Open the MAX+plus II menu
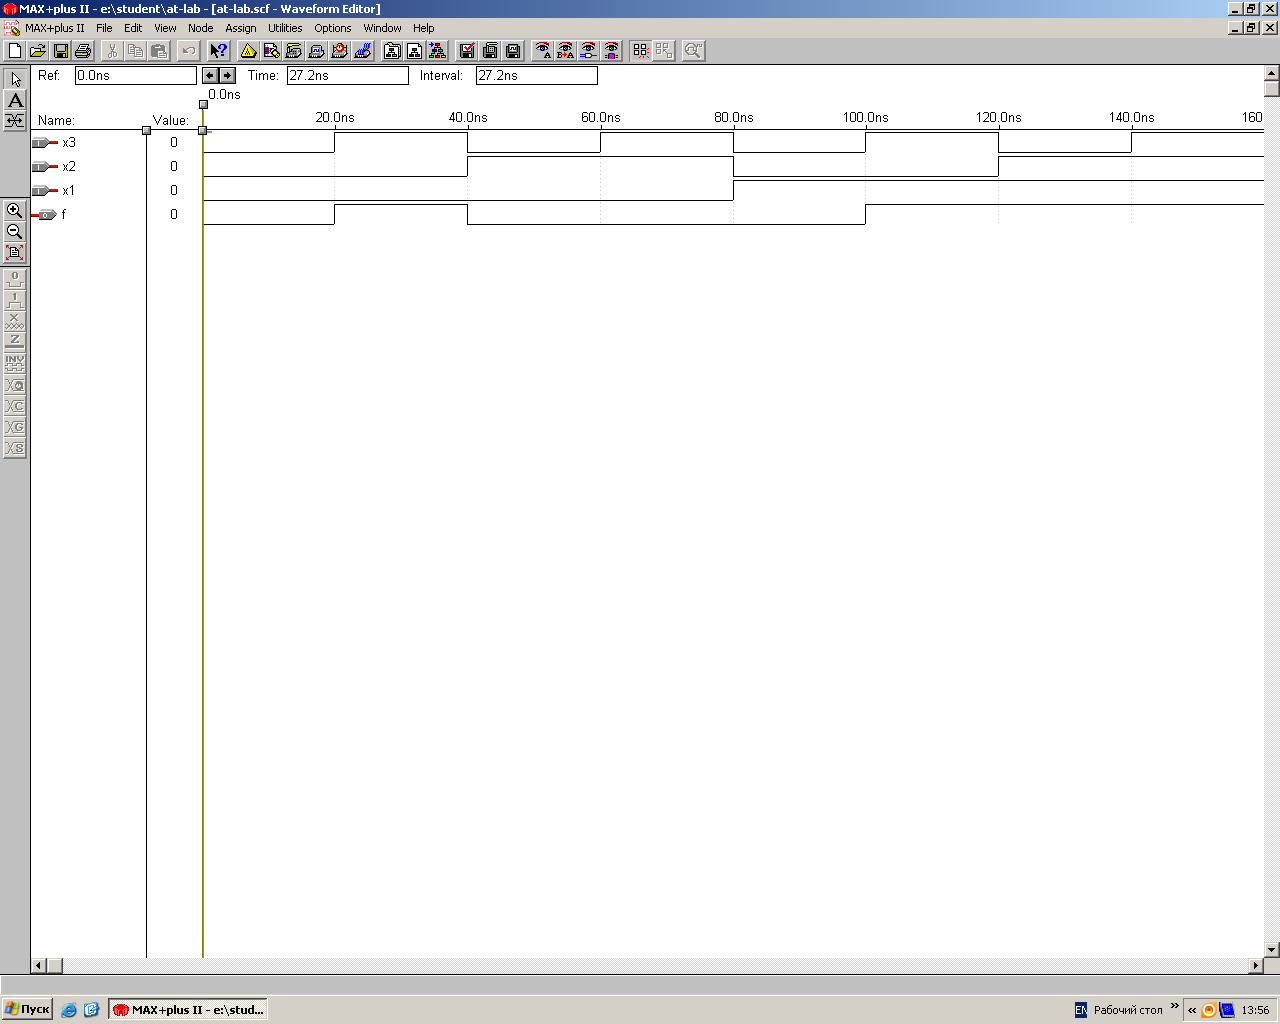This screenshot has width=1280, height=1024. point(55,28)
